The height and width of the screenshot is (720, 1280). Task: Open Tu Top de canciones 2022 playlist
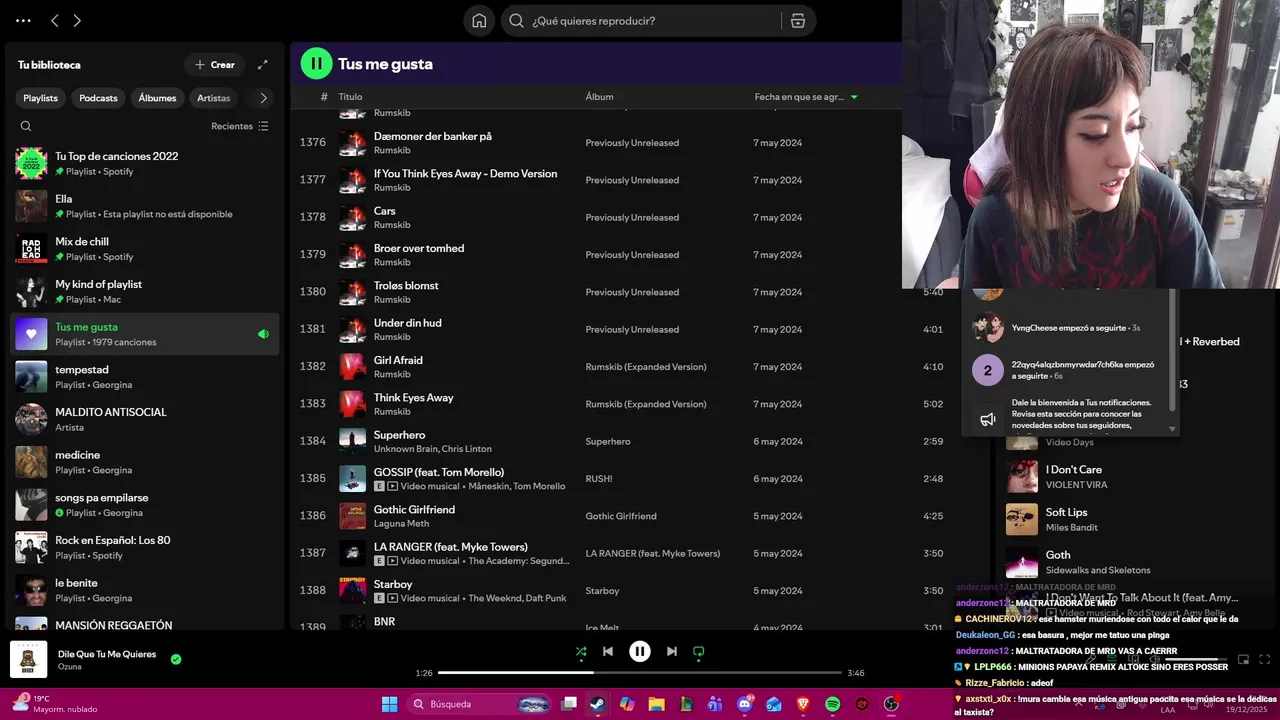coord(145,163)
